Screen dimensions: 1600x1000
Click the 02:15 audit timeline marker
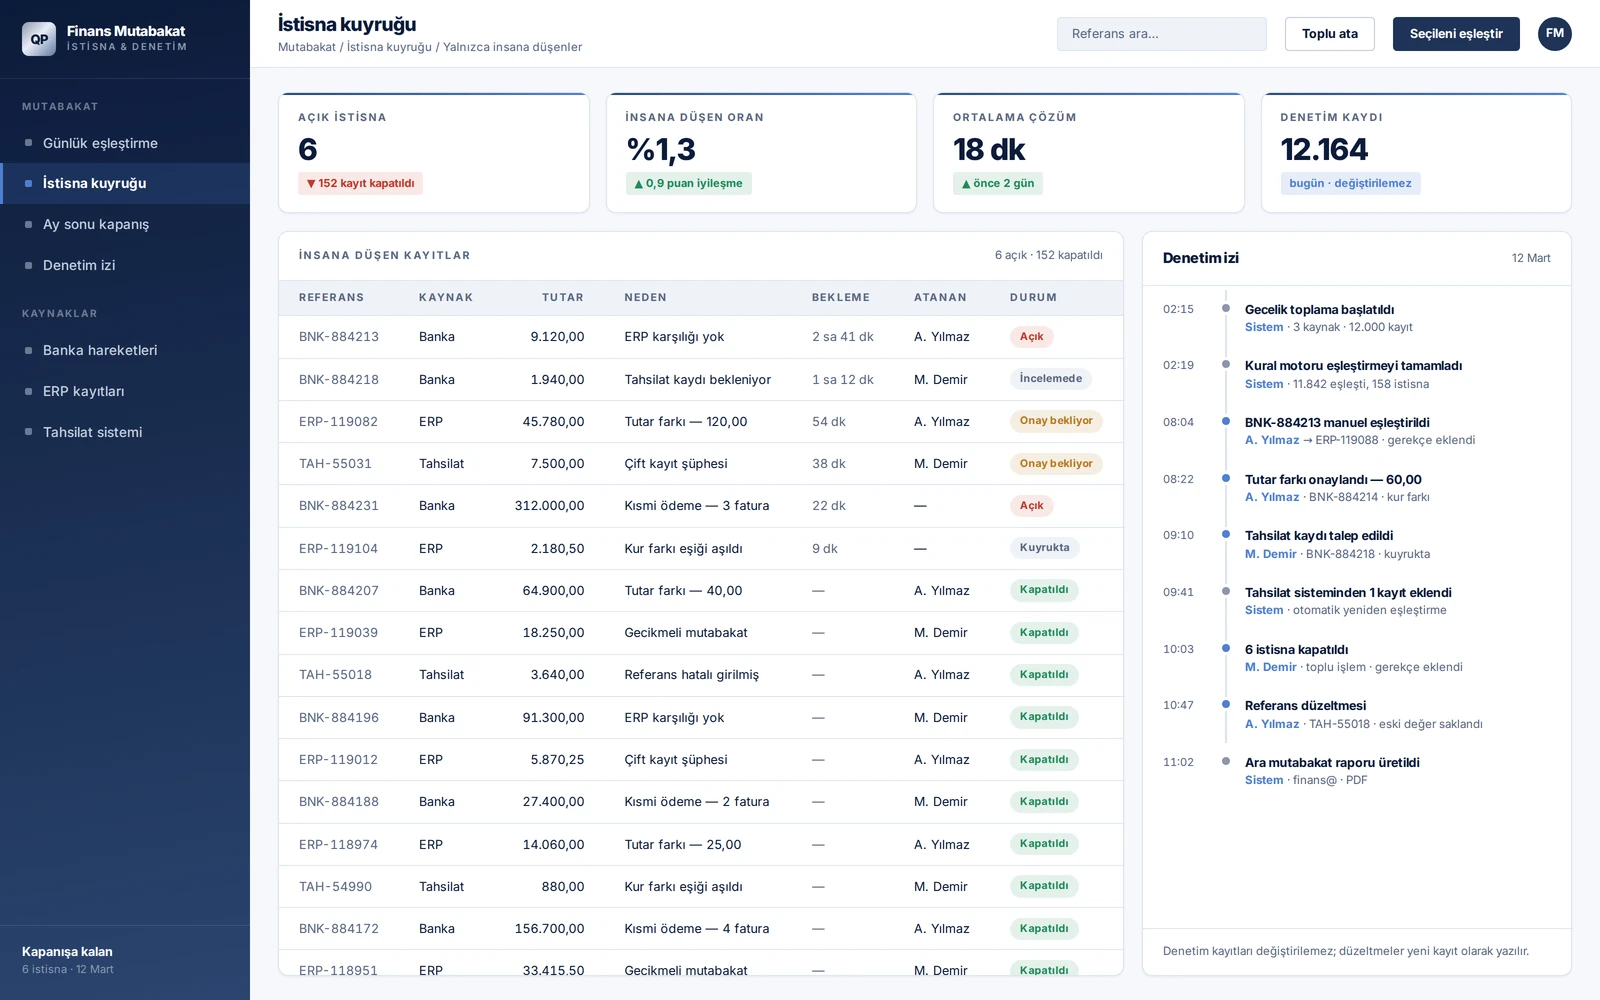(1226, 308)
